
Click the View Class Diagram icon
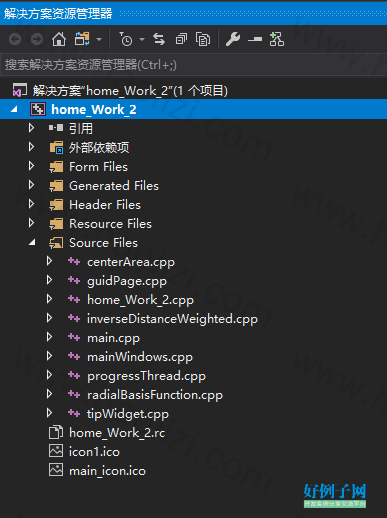pyautogui.click(x=277, y=39)
